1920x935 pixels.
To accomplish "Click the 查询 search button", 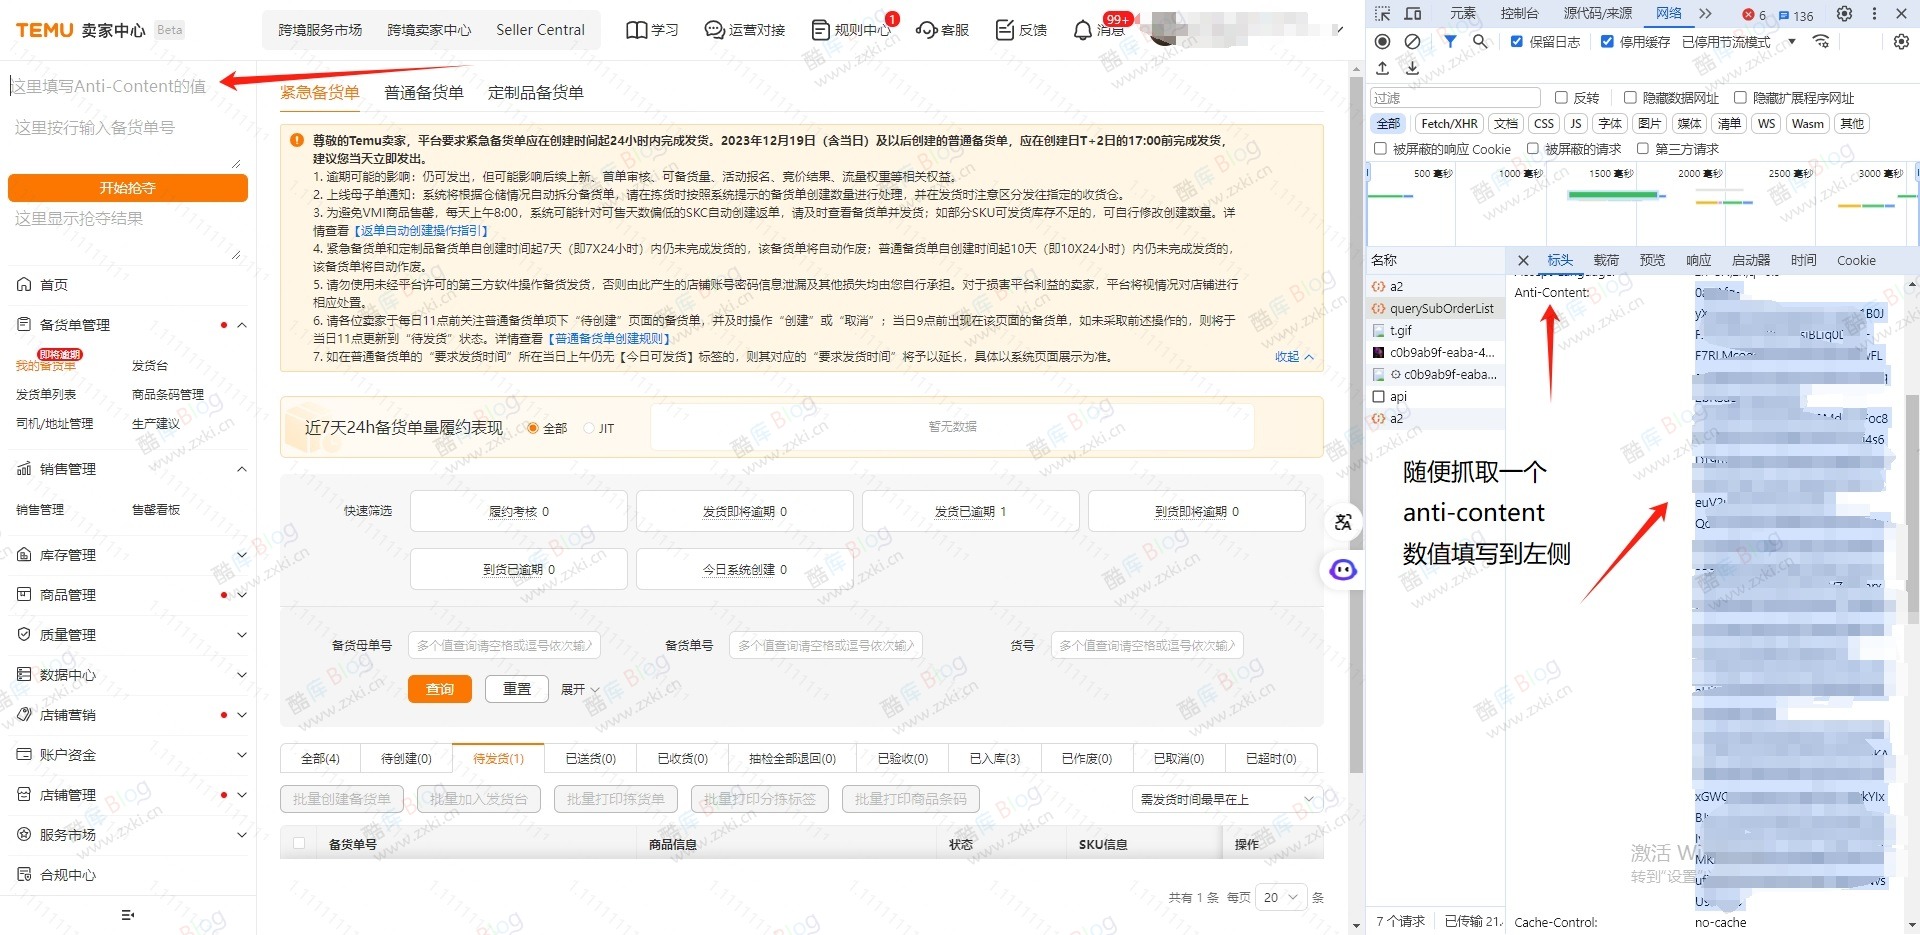I will coord(440,689).
